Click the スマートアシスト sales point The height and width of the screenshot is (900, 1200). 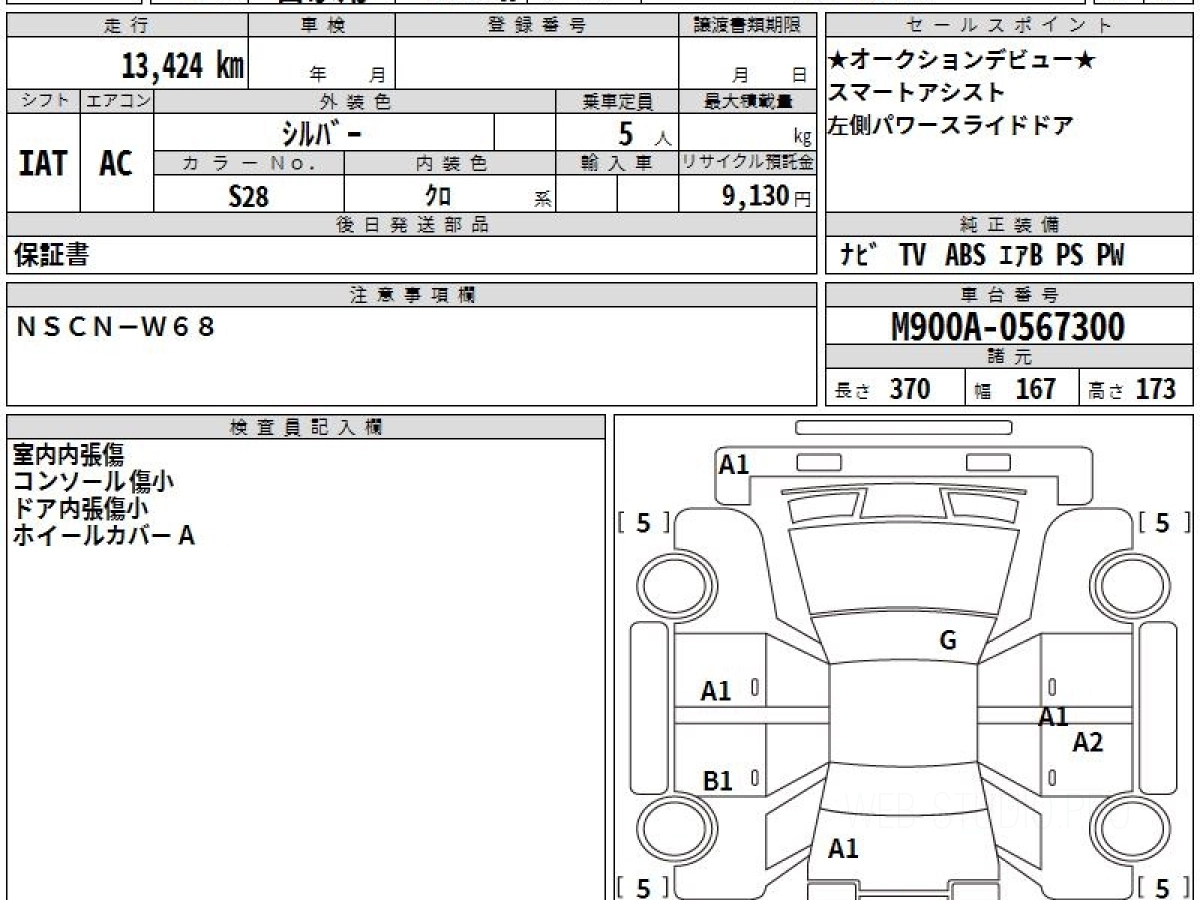pyautogui.click(x=916, y=93)
